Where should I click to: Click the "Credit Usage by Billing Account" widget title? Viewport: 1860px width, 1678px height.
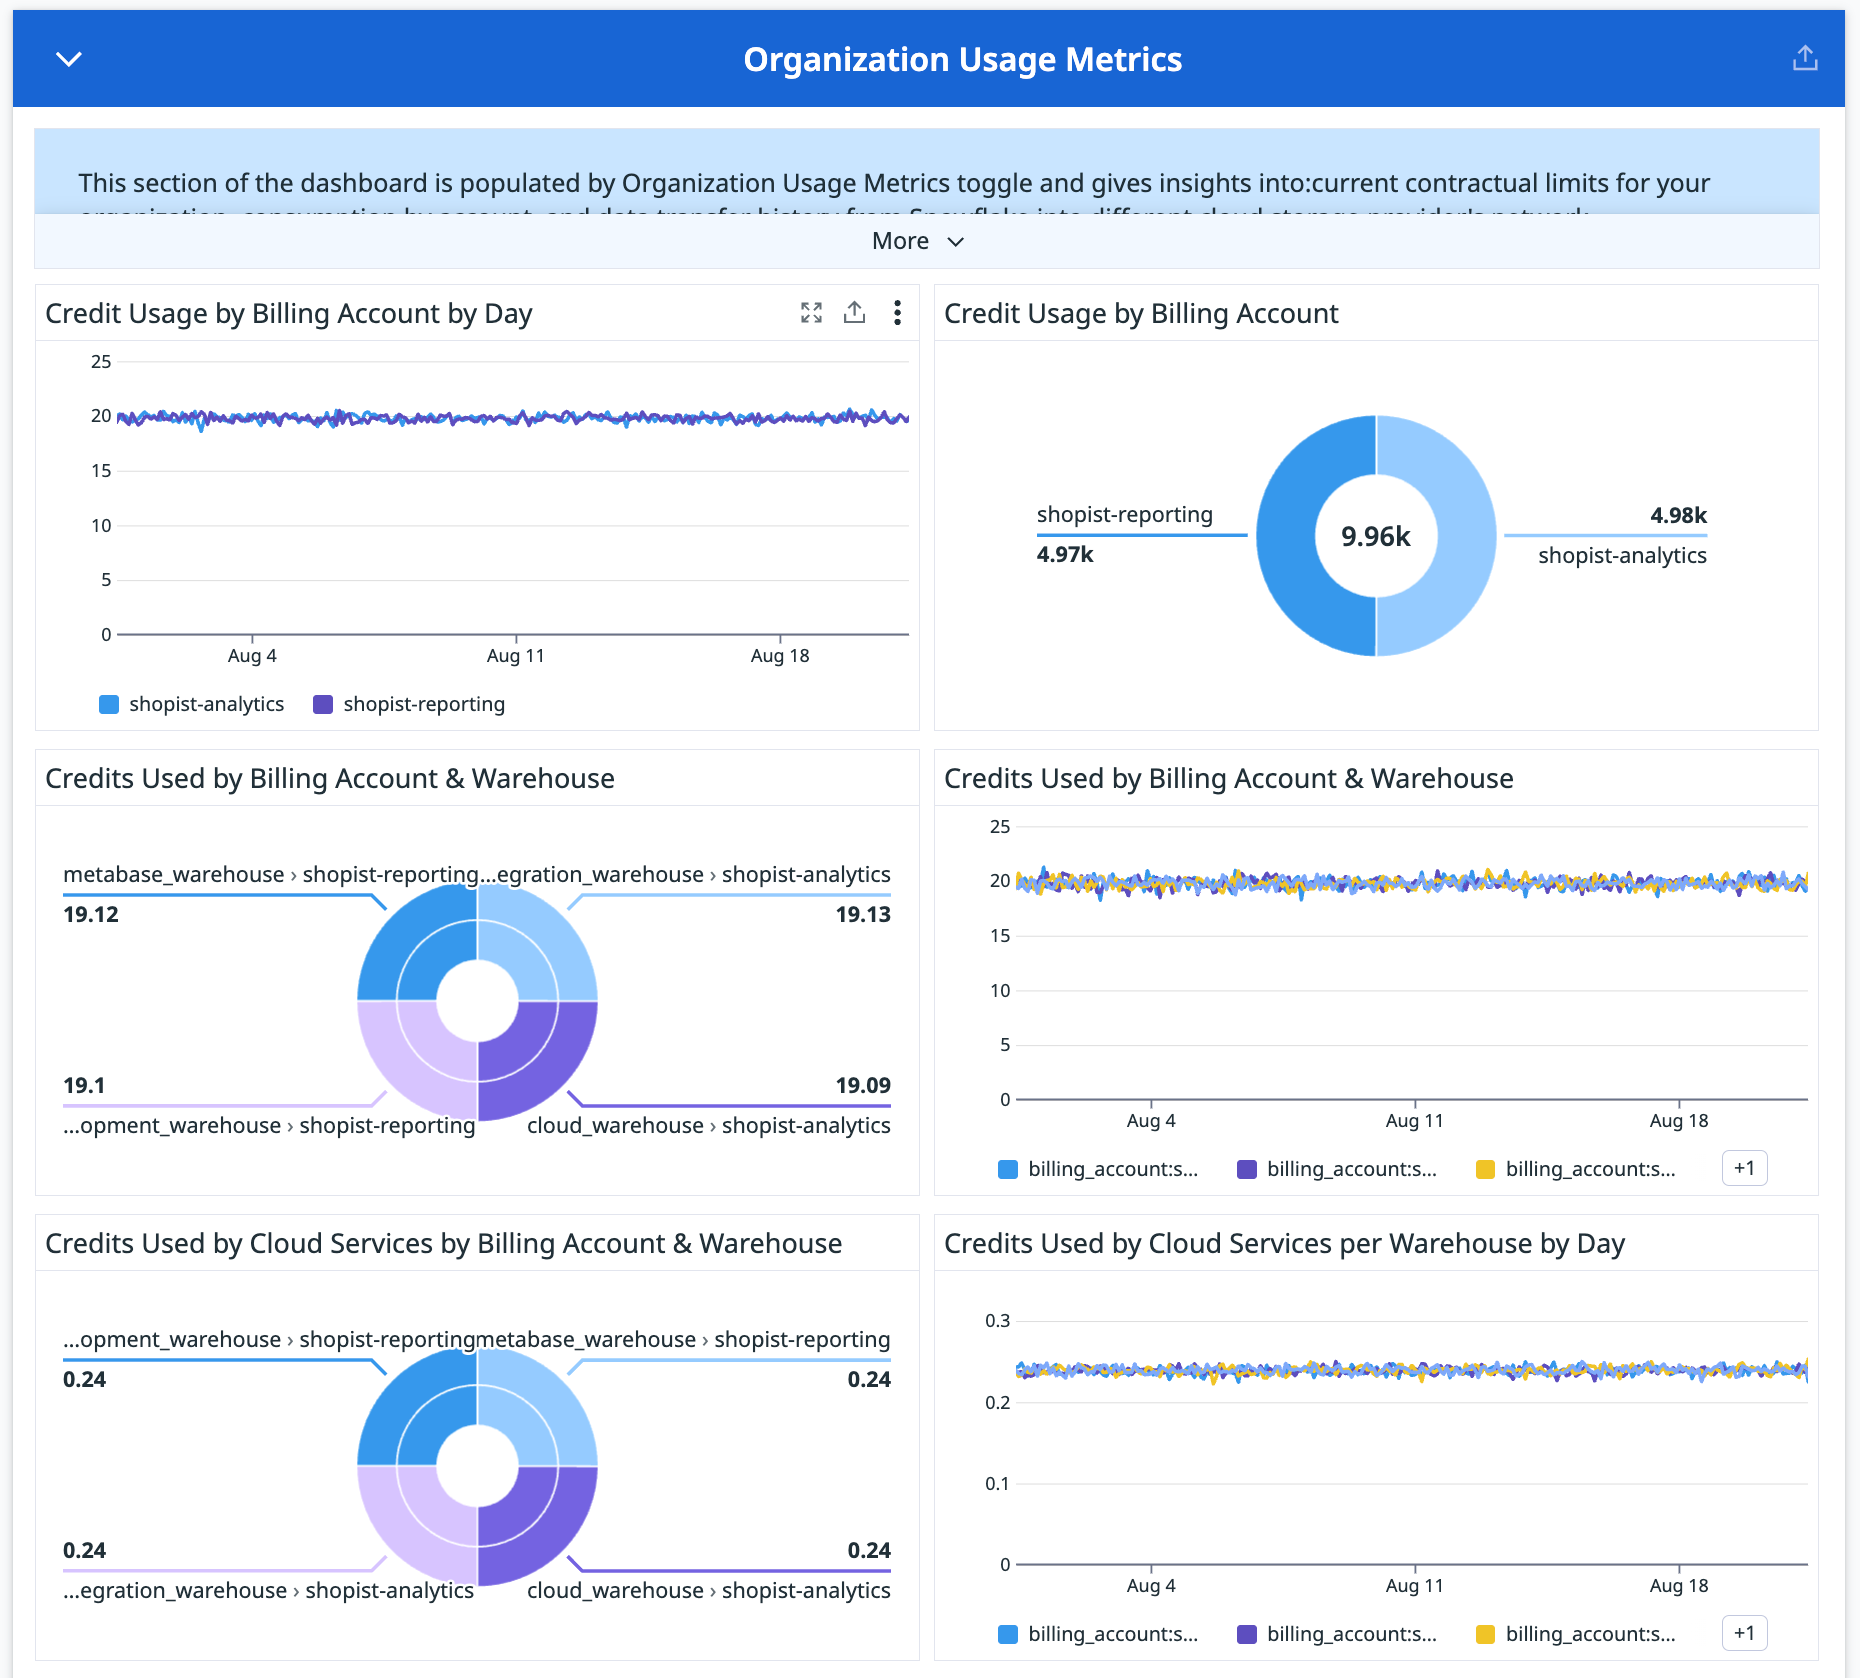(1141, 313)
